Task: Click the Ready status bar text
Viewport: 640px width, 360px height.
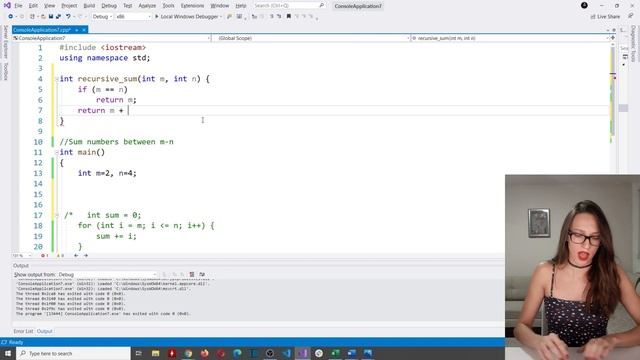Action: pyautogui.click(x=16, y=342)
